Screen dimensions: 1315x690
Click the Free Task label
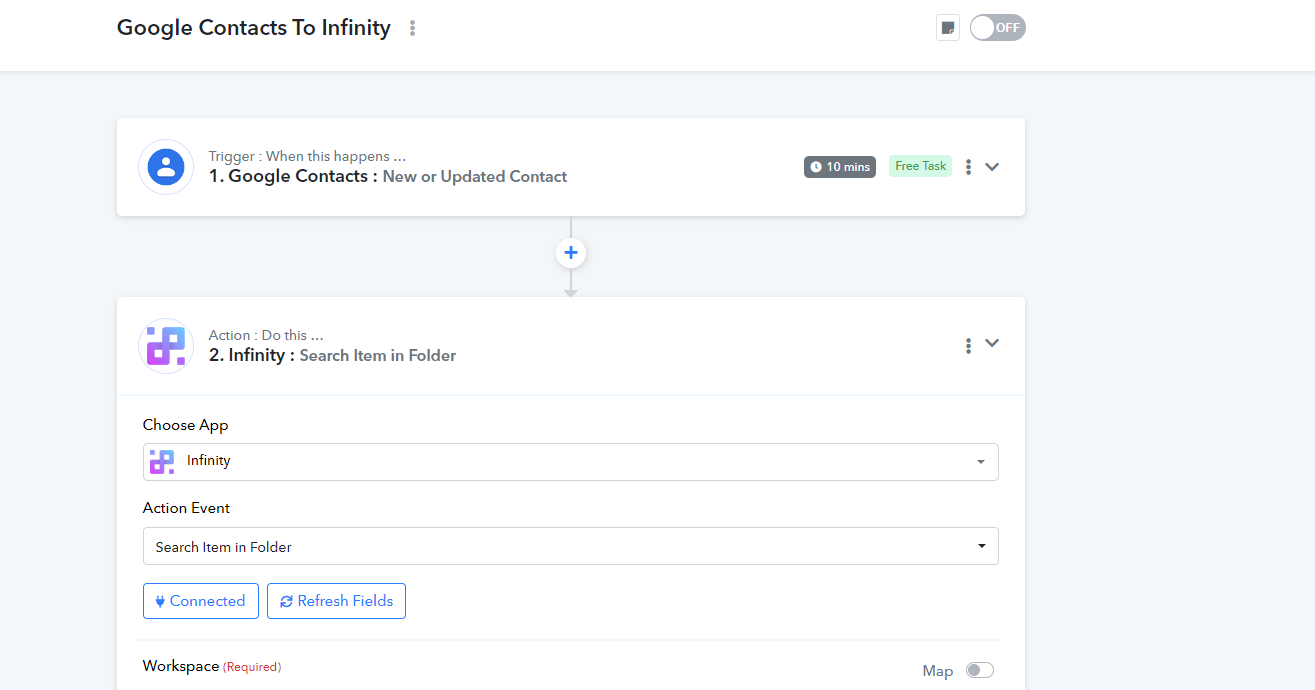tap(920, 166)
